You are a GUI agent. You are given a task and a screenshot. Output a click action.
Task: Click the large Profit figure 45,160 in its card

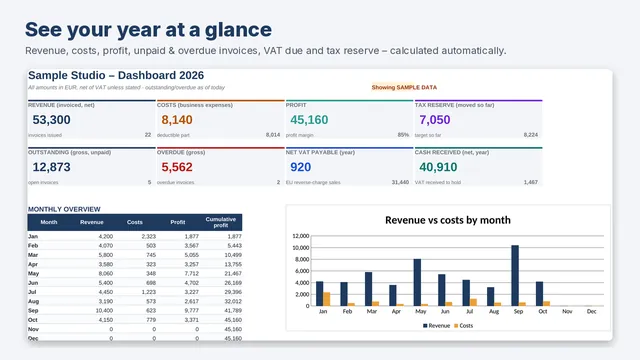309,120
